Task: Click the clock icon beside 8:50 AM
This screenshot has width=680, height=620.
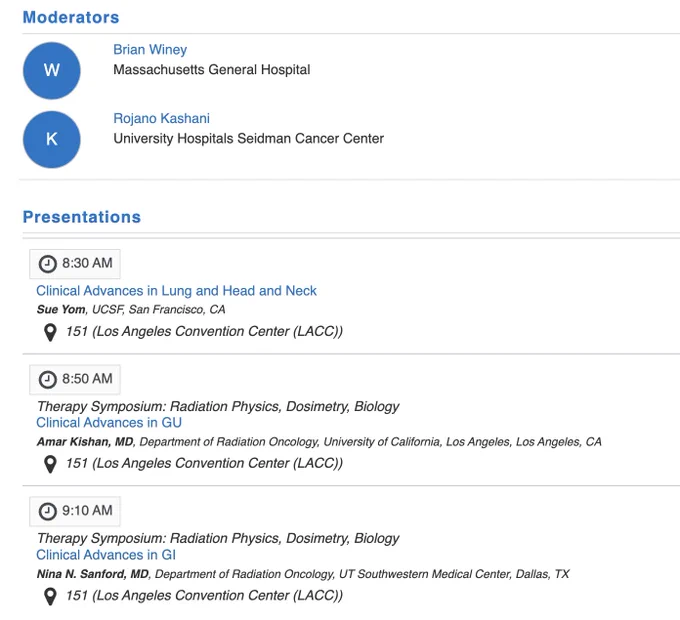Action: [48, 379]
